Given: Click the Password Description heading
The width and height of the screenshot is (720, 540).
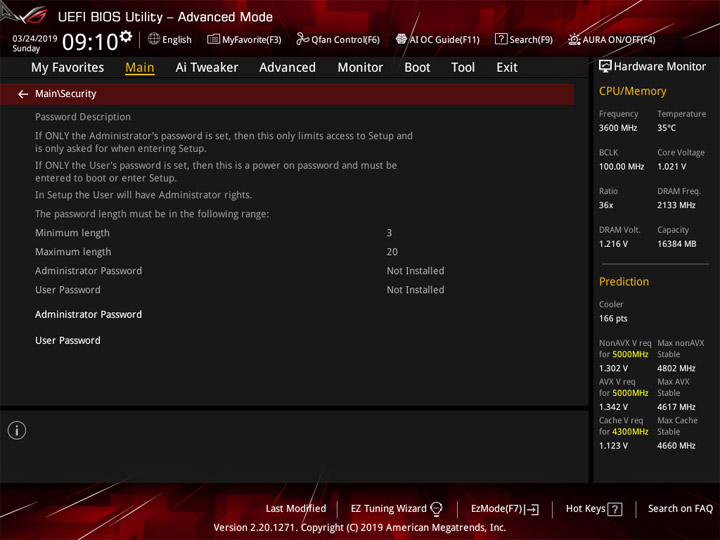Looking at the screenshot, I should [83, 117].
